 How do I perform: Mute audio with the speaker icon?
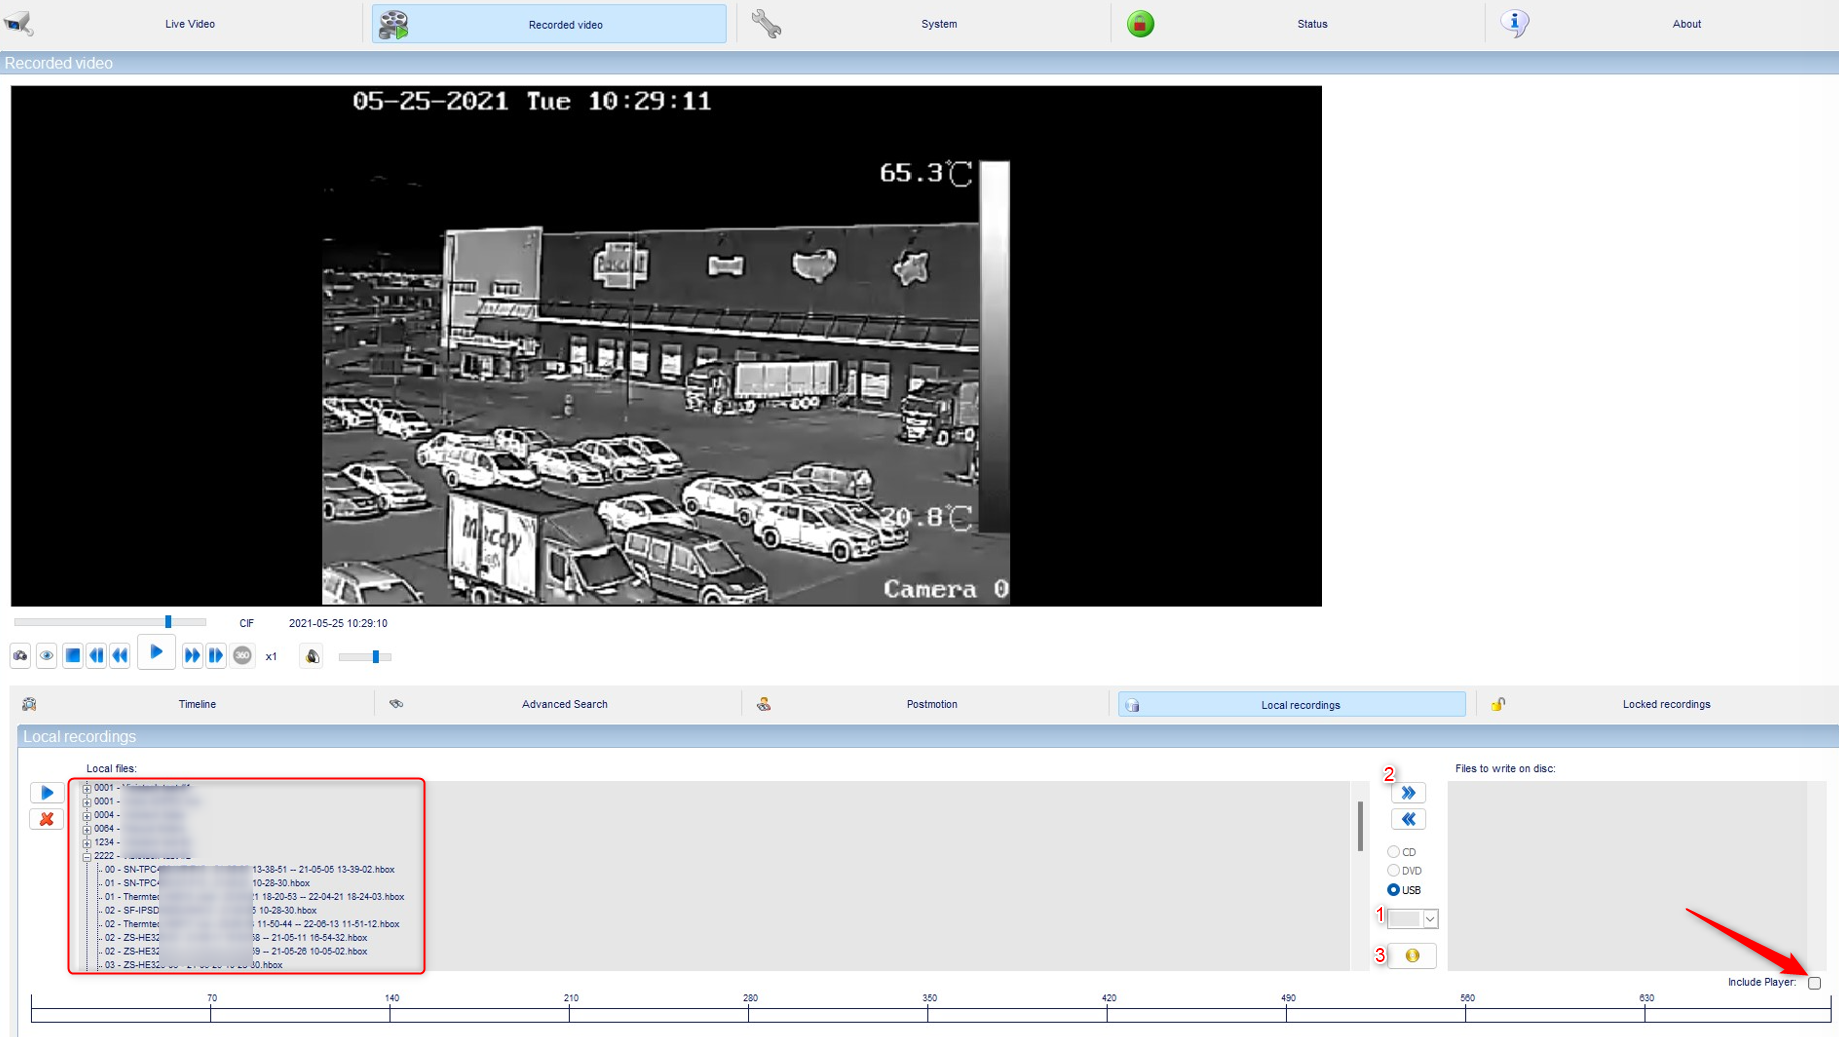(x=312, y=656)
